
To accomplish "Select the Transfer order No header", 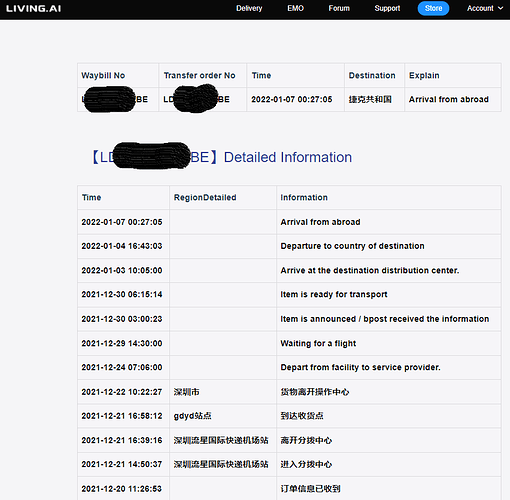I will [199, 75].
